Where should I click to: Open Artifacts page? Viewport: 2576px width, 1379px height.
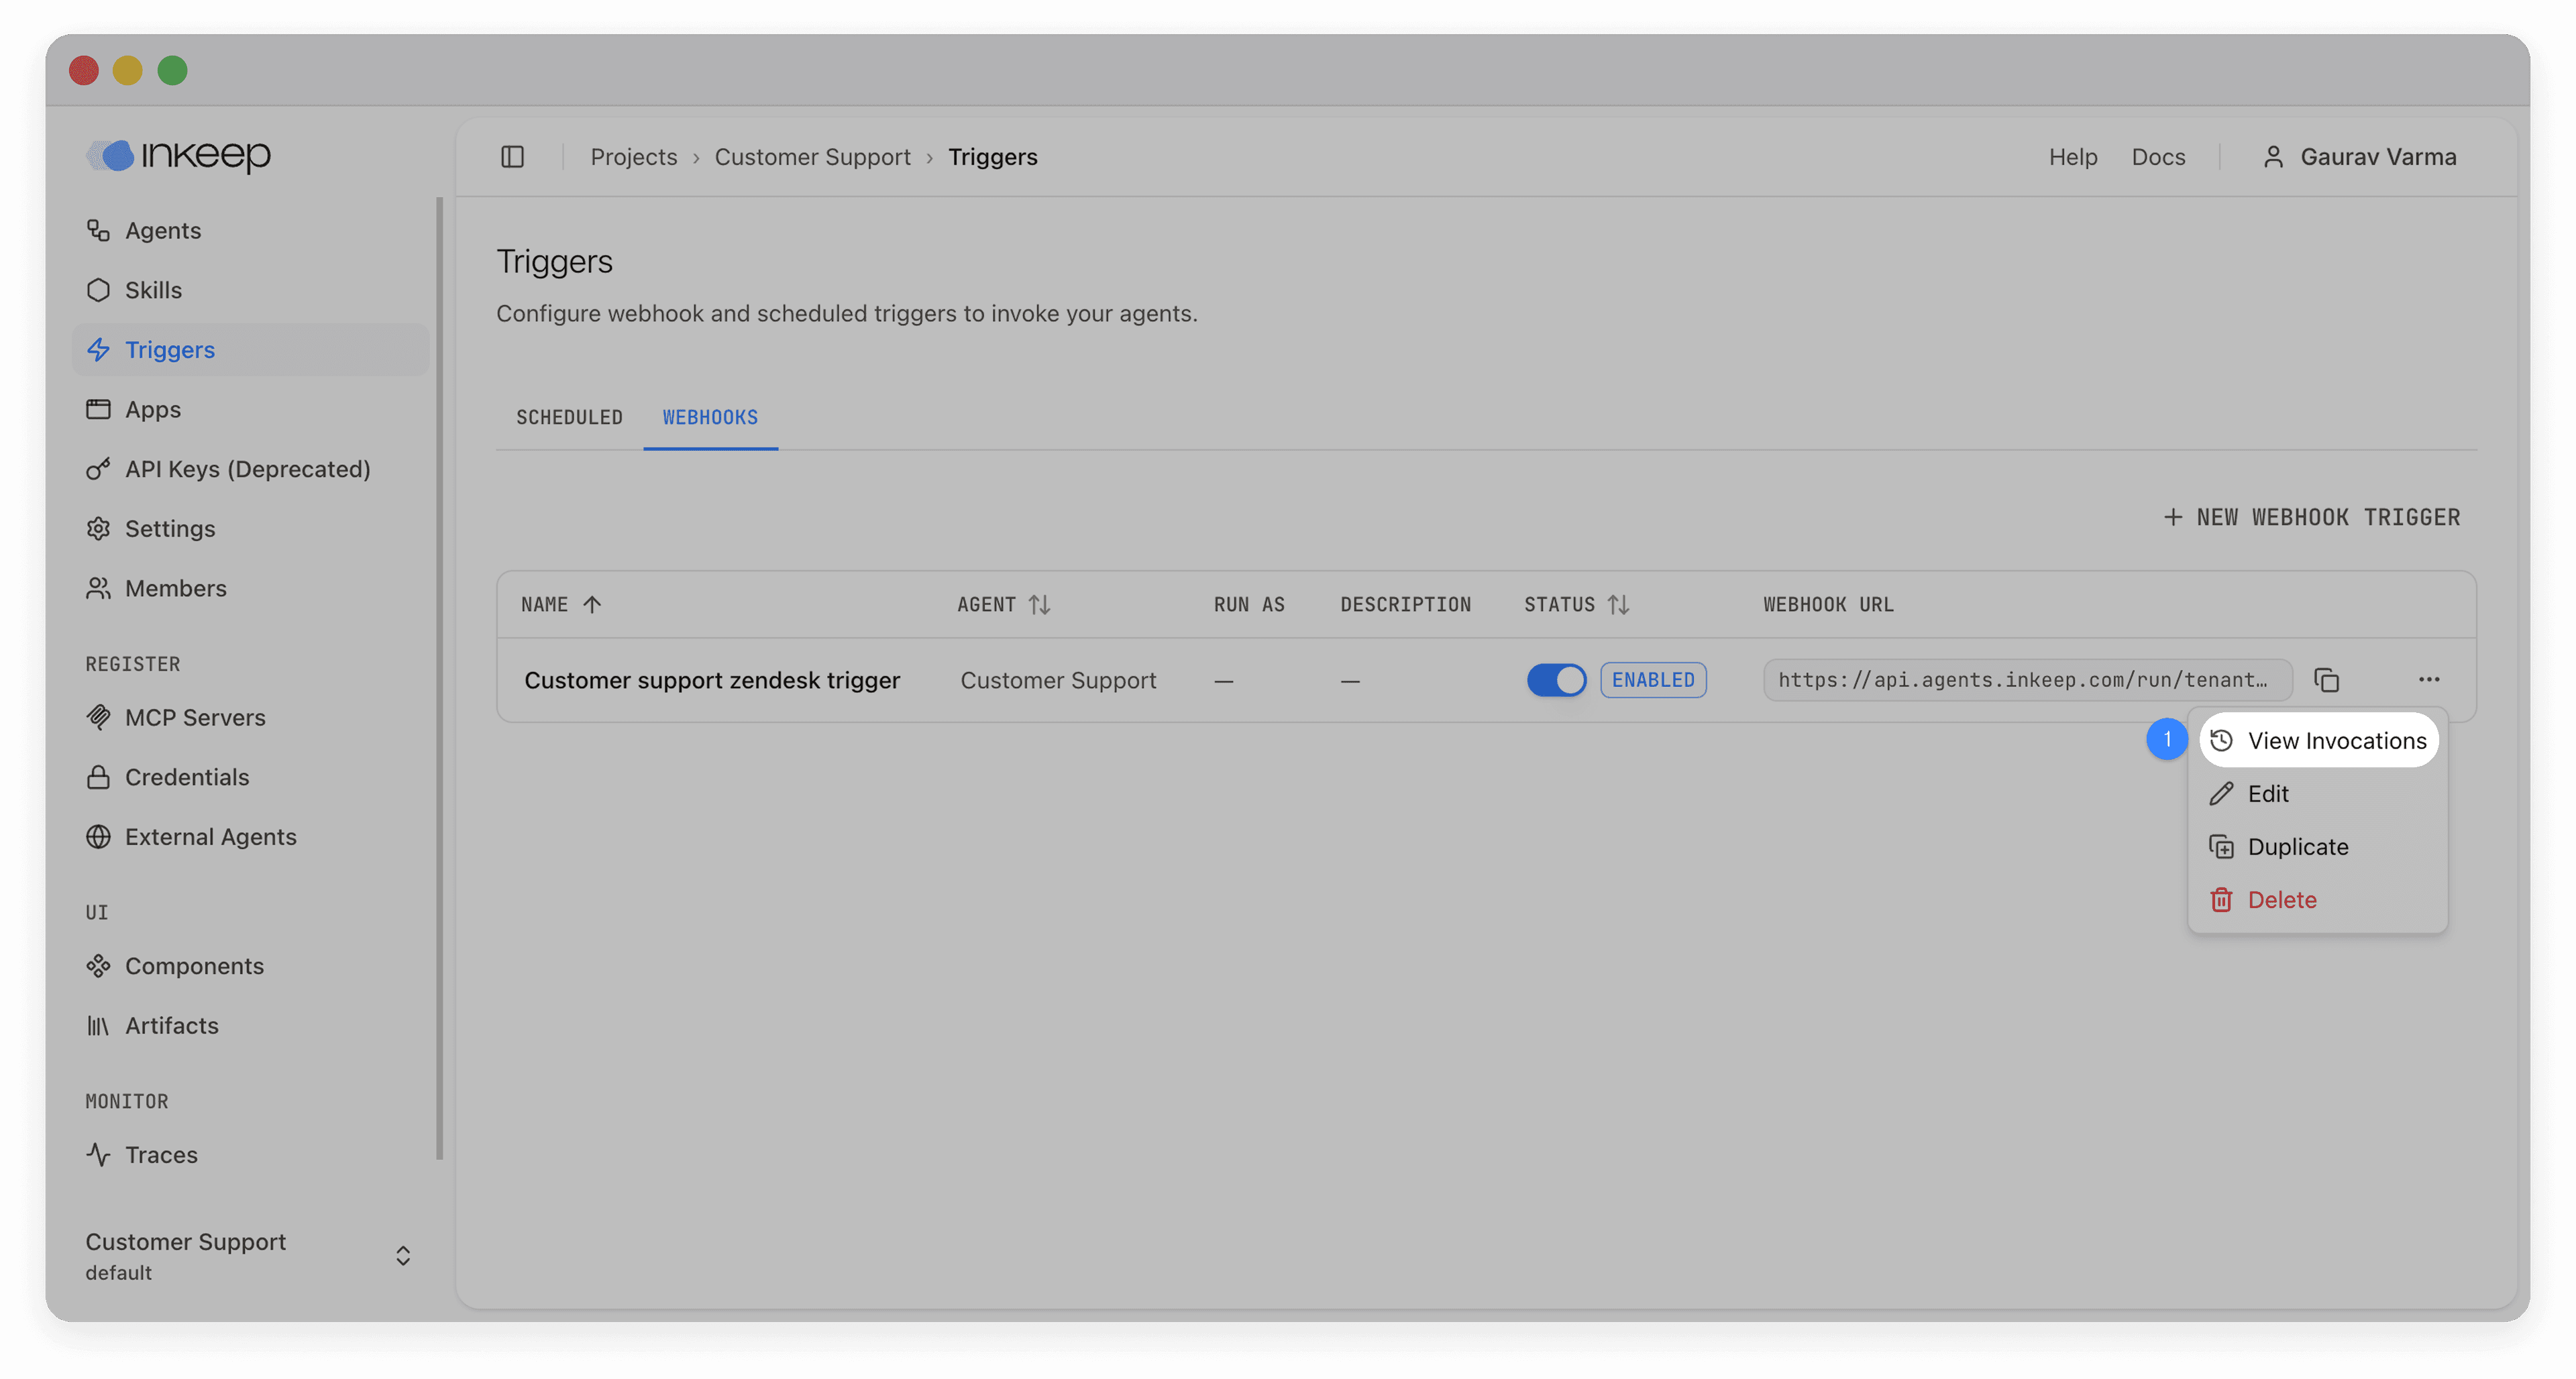coord(250,1025)
